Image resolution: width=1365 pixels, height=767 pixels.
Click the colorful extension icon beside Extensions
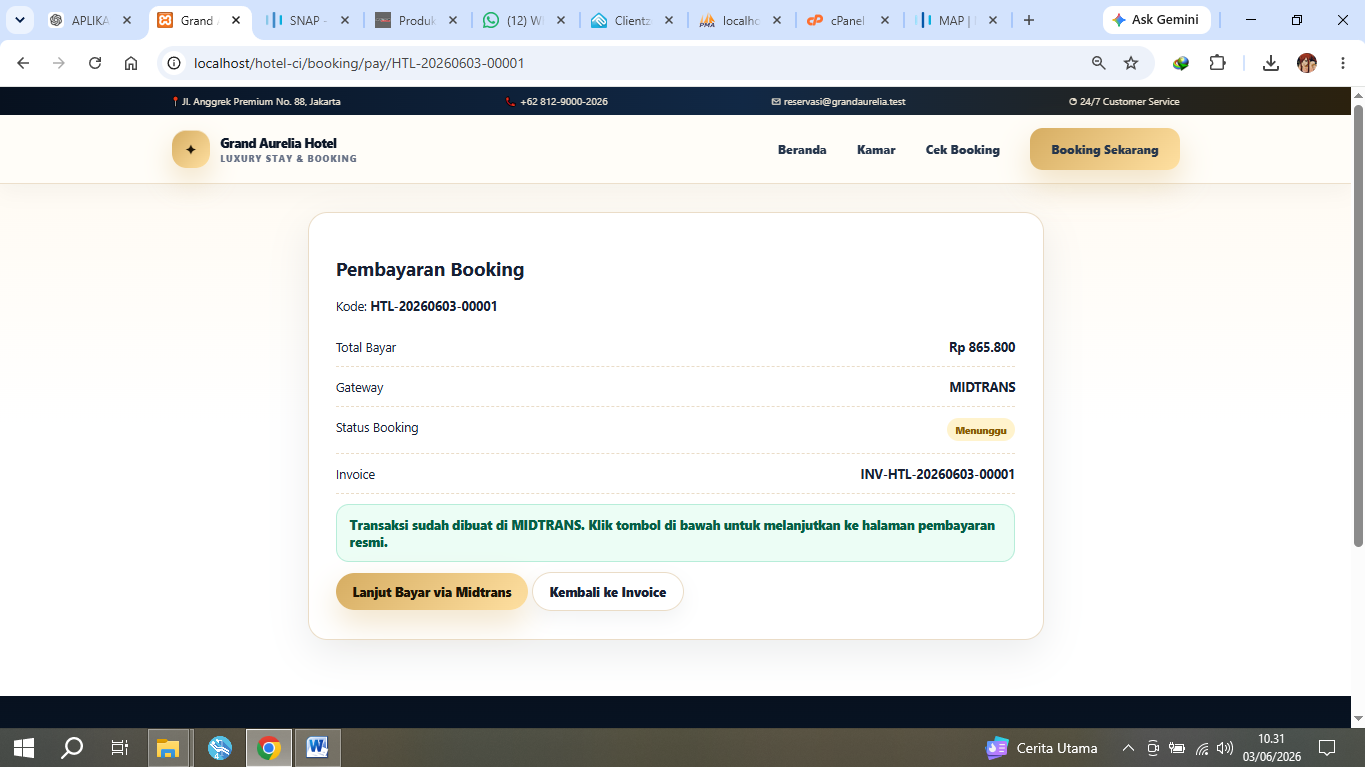click(x=1181, y=63)
